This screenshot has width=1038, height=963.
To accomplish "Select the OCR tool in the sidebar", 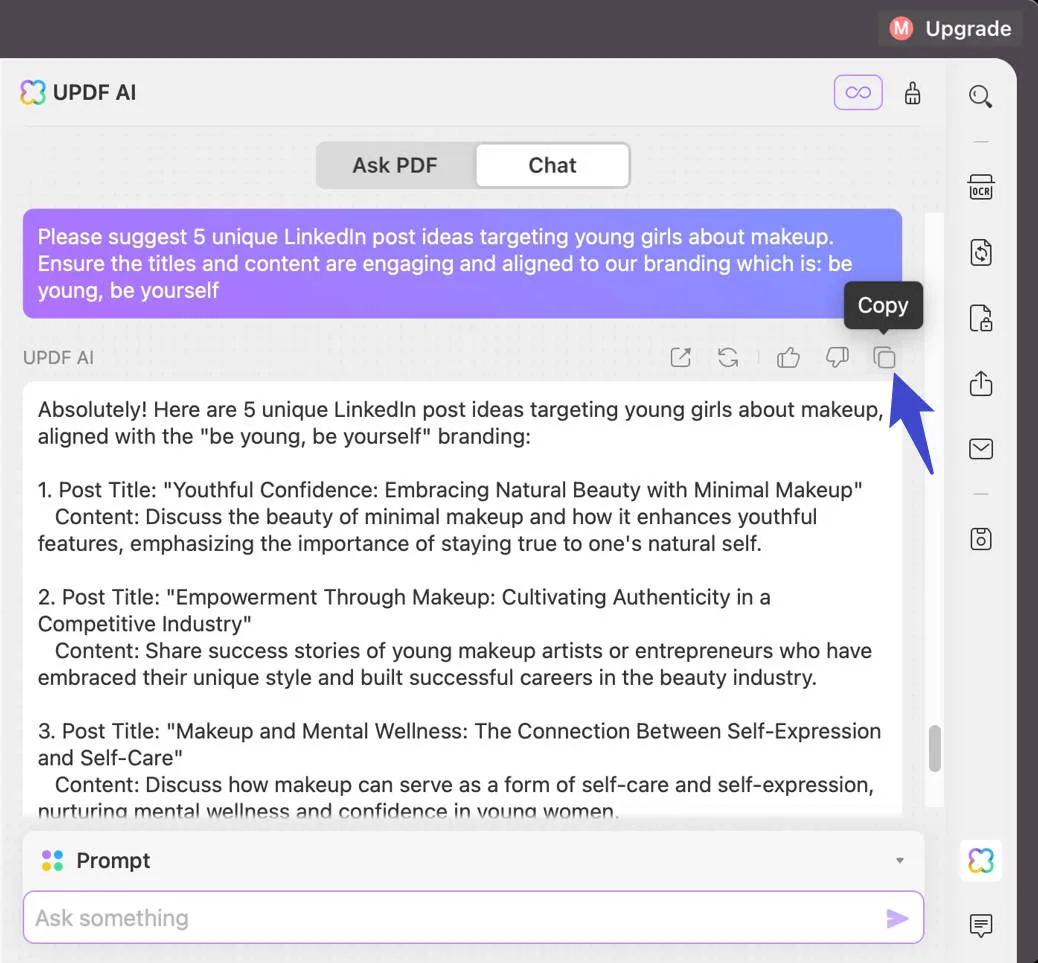I will 980,187.
